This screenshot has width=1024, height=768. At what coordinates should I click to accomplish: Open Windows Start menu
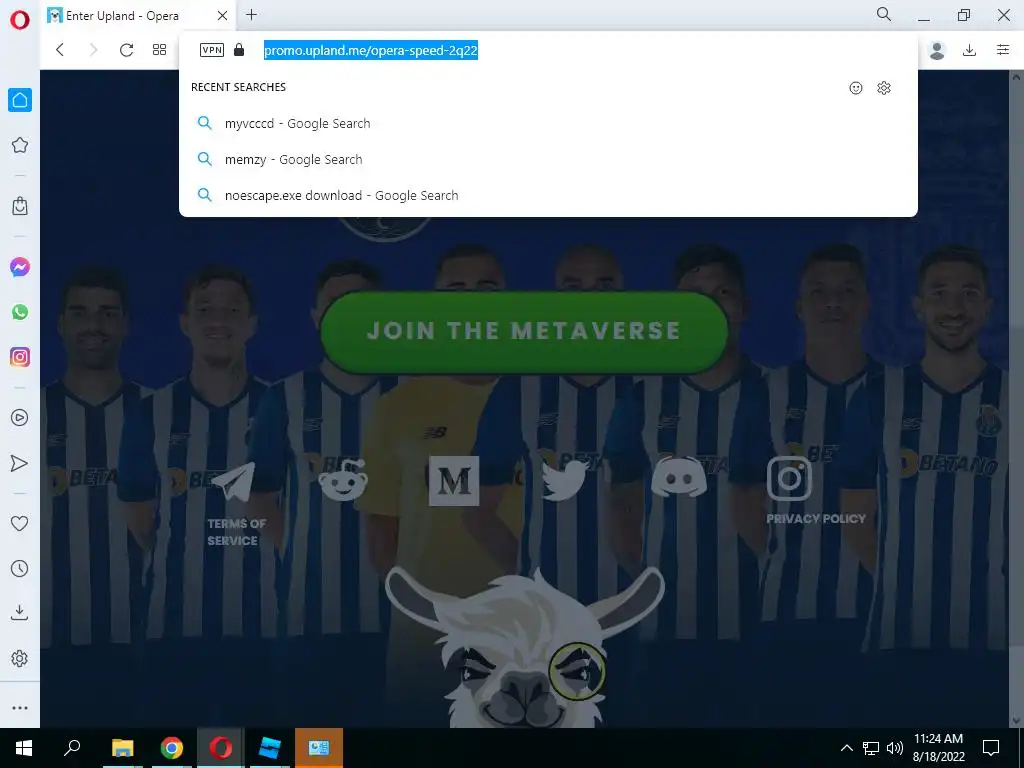[x=24, y=748]
